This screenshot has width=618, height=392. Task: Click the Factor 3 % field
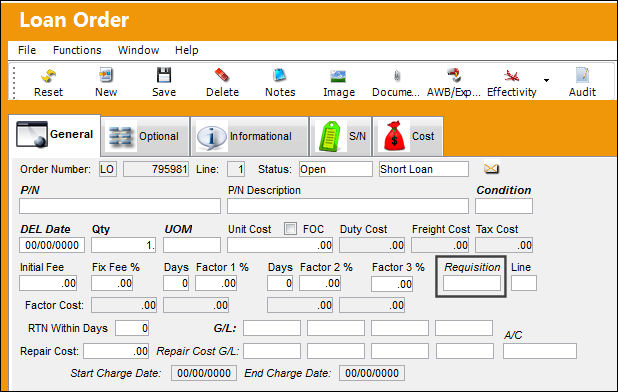point(392,284)
